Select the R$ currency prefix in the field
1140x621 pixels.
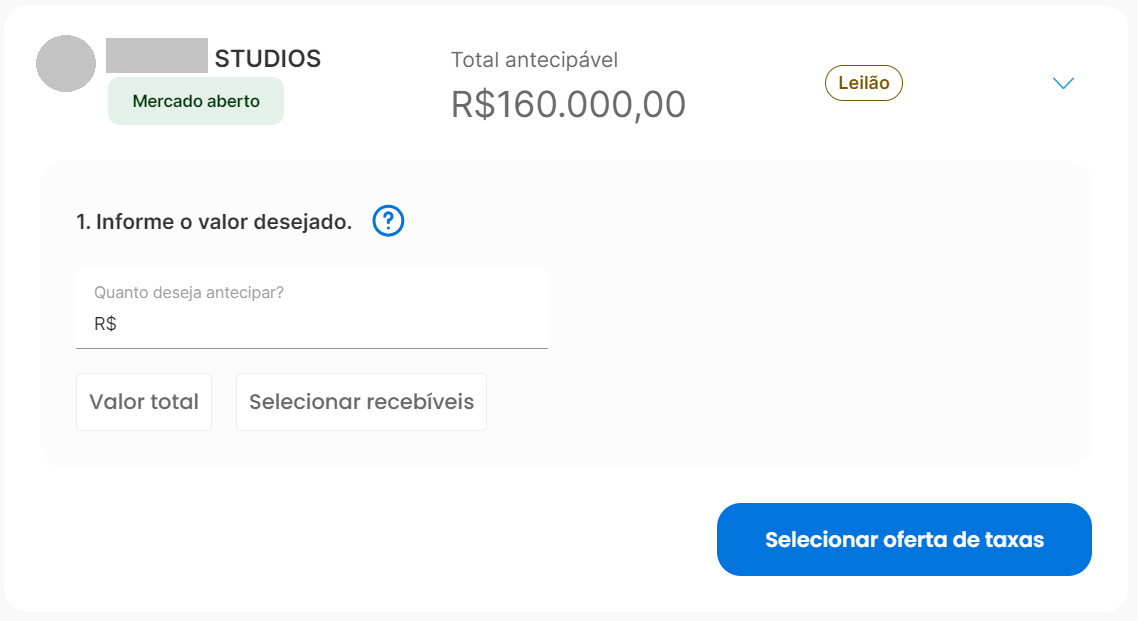point(105,324)
